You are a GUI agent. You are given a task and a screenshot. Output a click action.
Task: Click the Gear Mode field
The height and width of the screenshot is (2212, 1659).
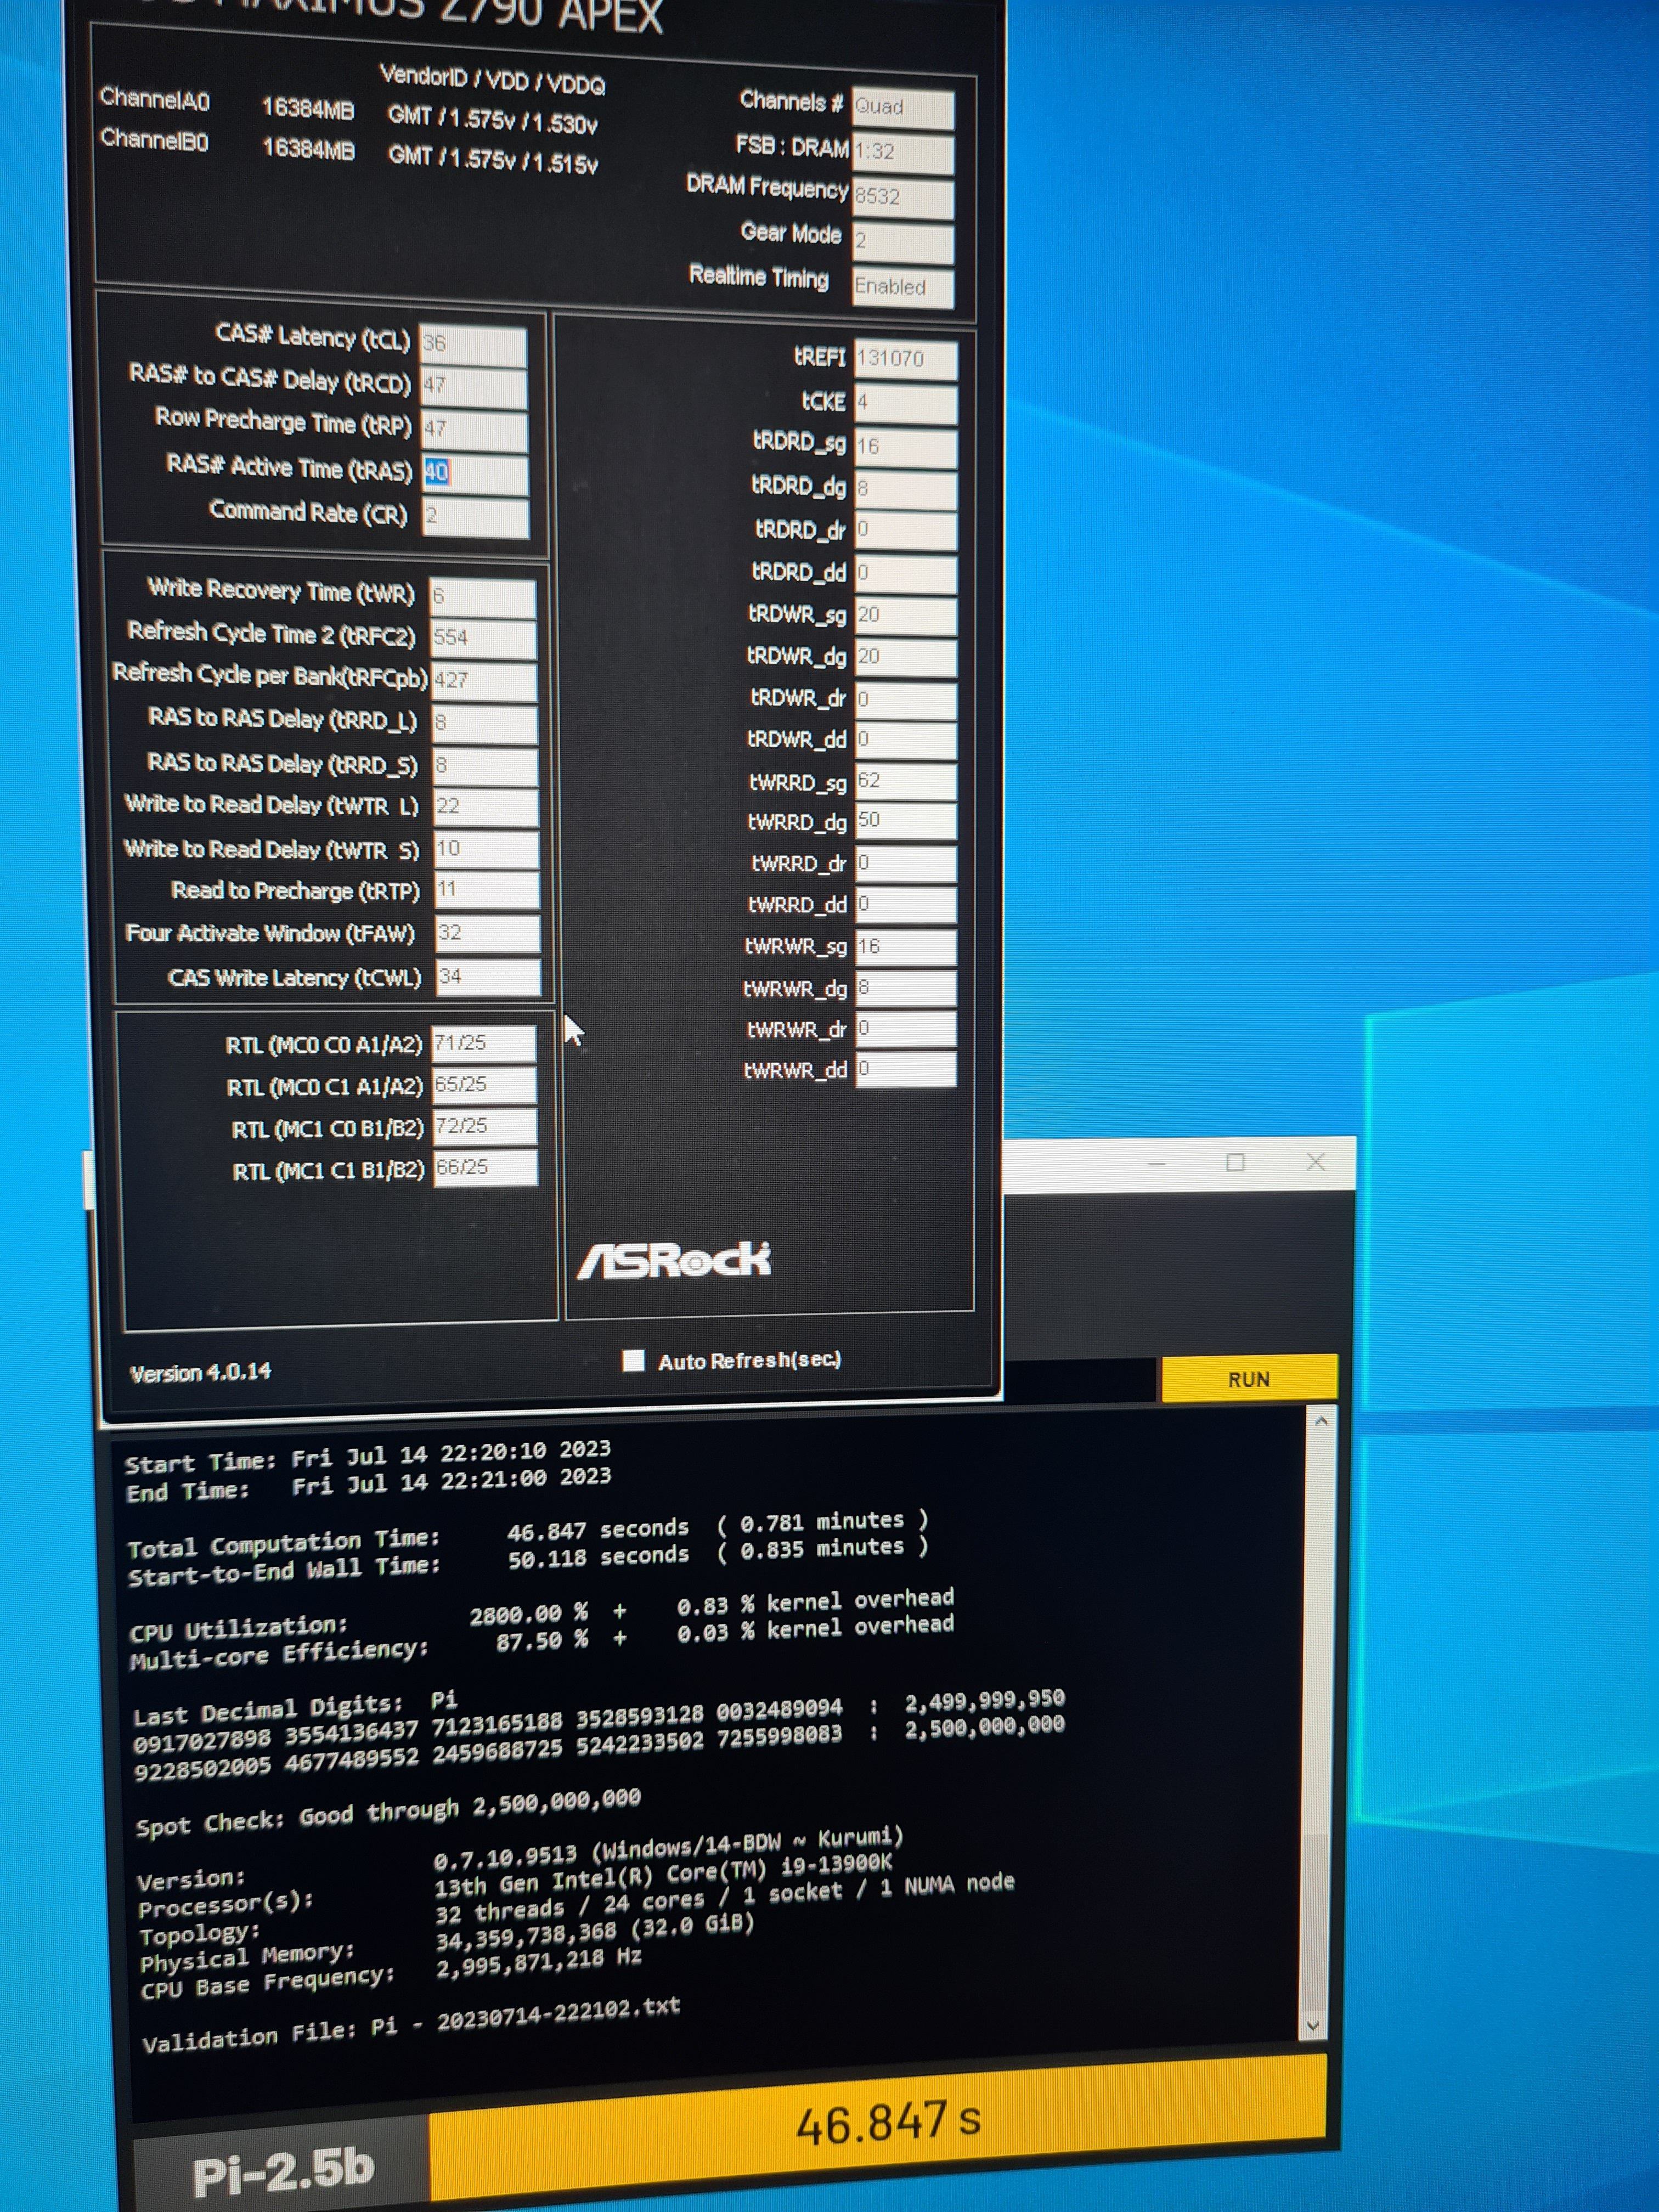902,243
